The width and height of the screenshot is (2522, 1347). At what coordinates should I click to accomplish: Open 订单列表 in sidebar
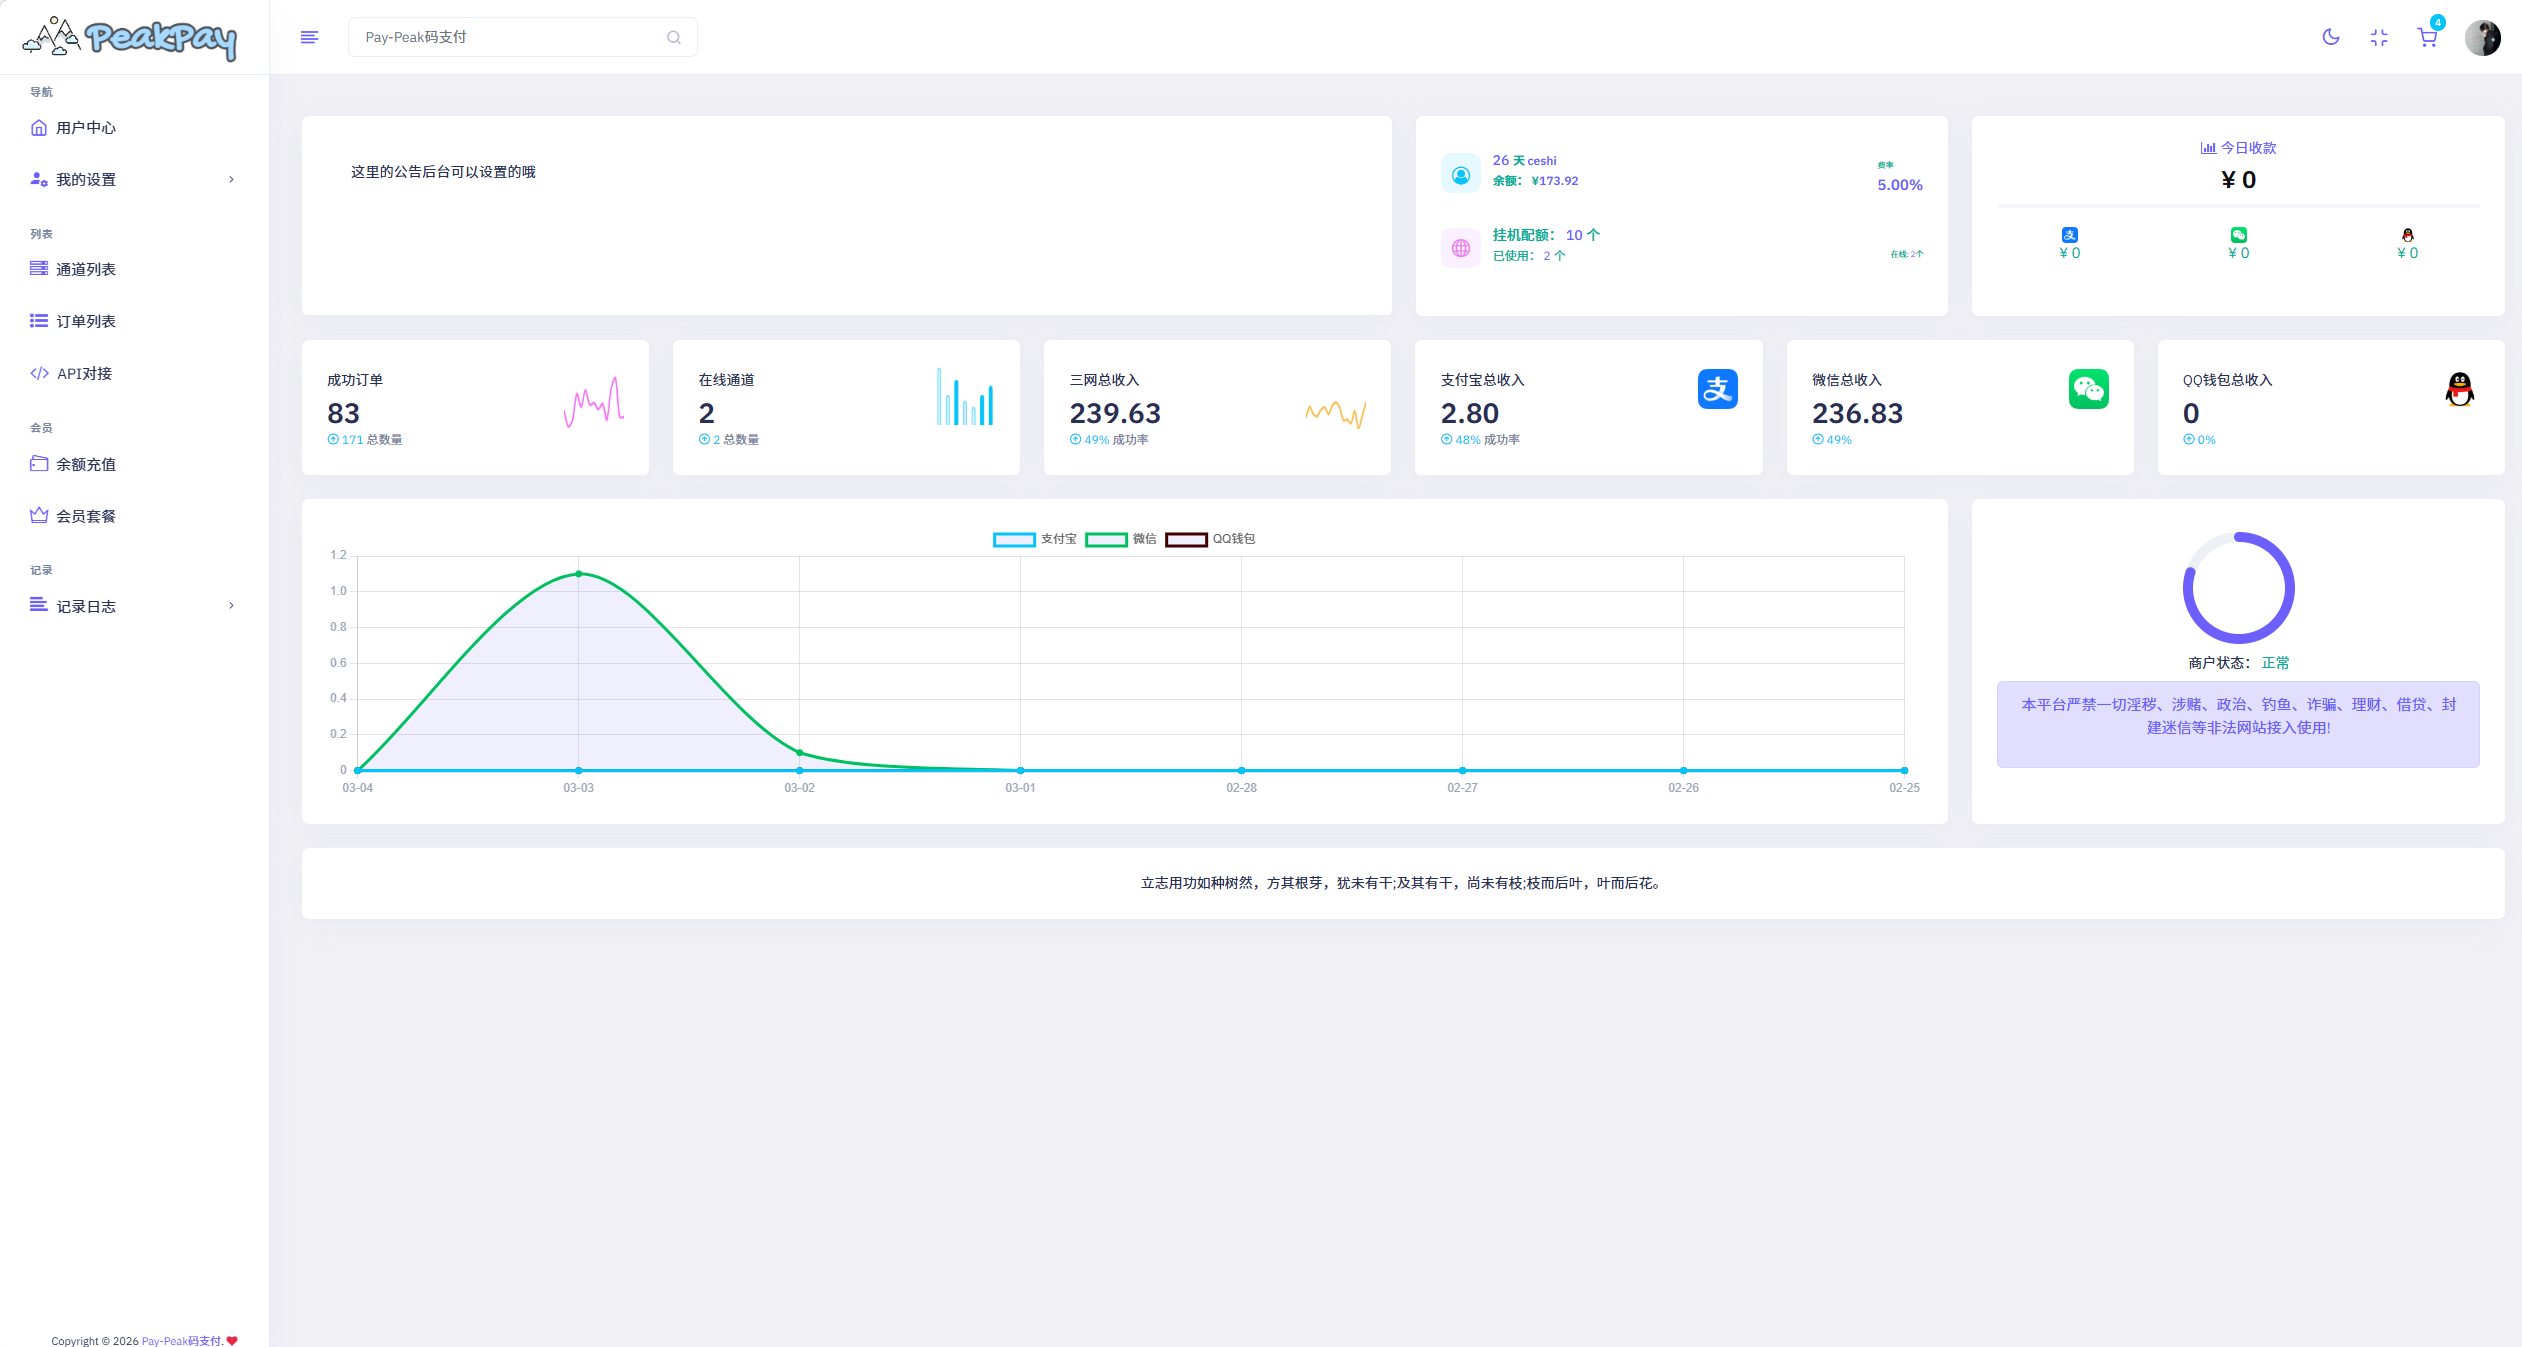coord(86,321)
